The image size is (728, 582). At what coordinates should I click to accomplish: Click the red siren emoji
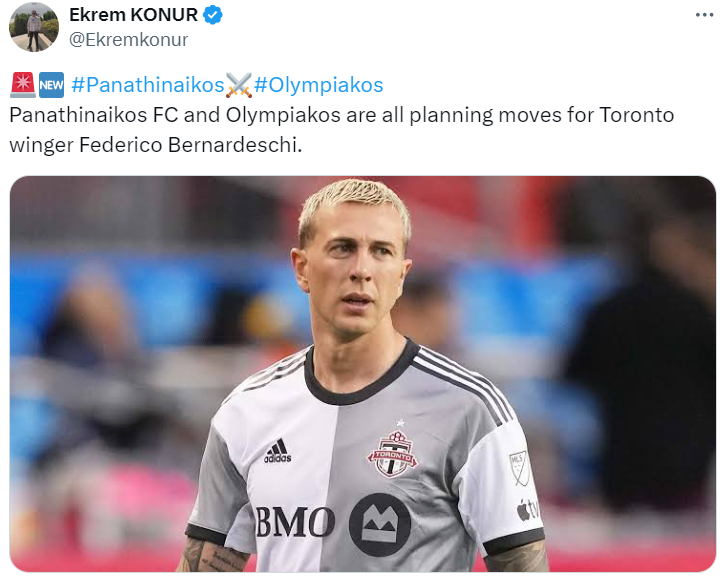coord(23,85)
